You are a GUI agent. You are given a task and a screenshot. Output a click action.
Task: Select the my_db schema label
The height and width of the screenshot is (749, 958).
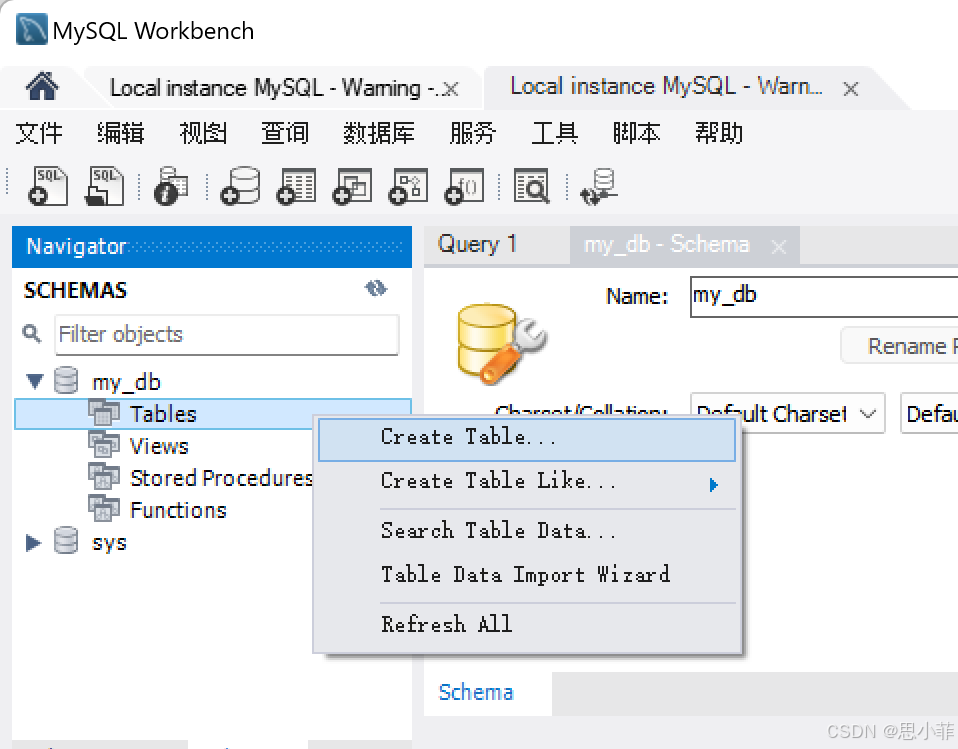tap(126, 382)
